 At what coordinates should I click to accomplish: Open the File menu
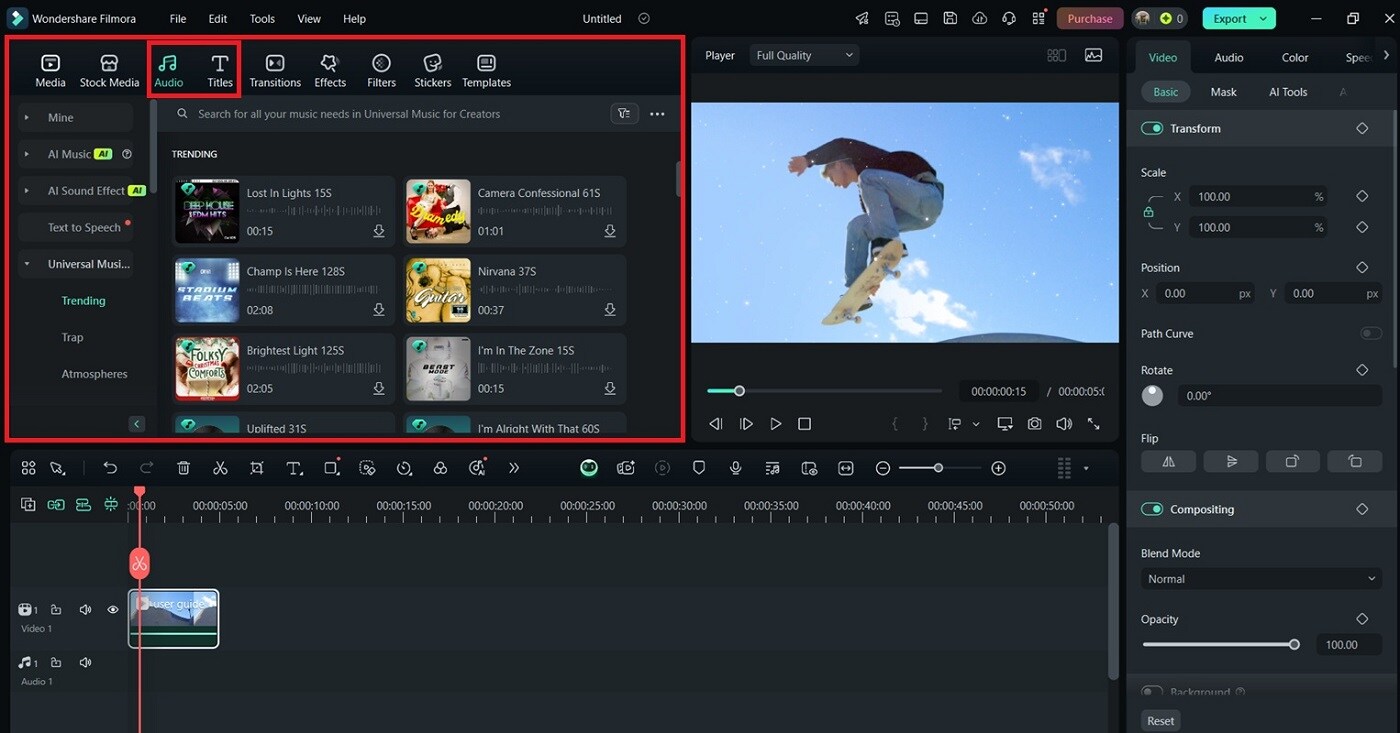tap(178, 19)
